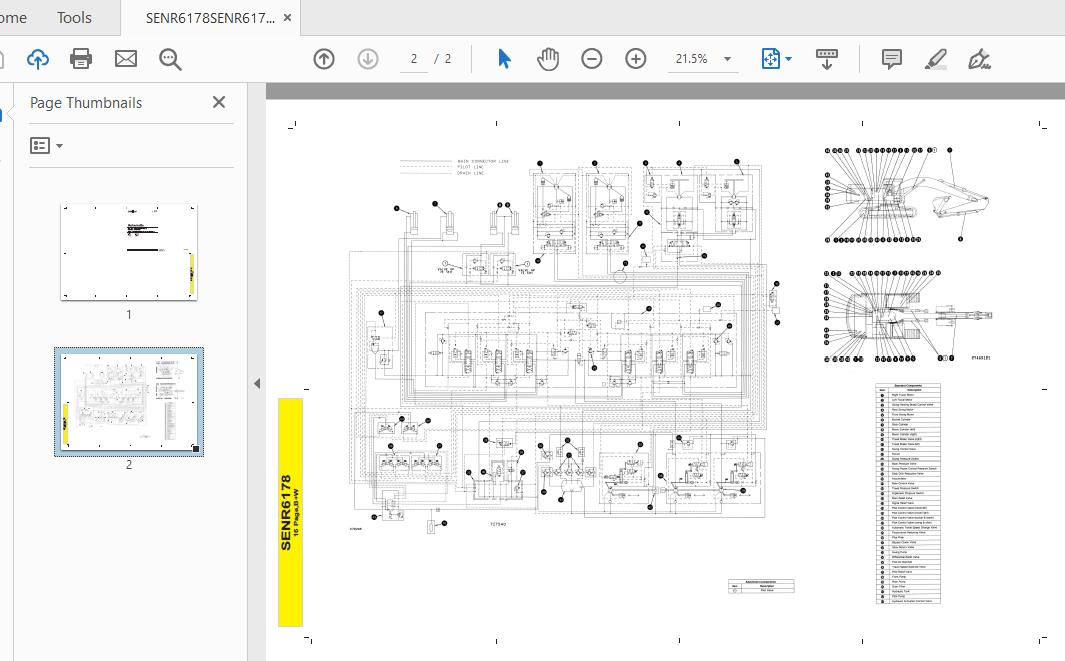This screenshot has height=661, width=1065.
Task: Select the page 1 thumbnail
Action: click(x=129, y=252)
